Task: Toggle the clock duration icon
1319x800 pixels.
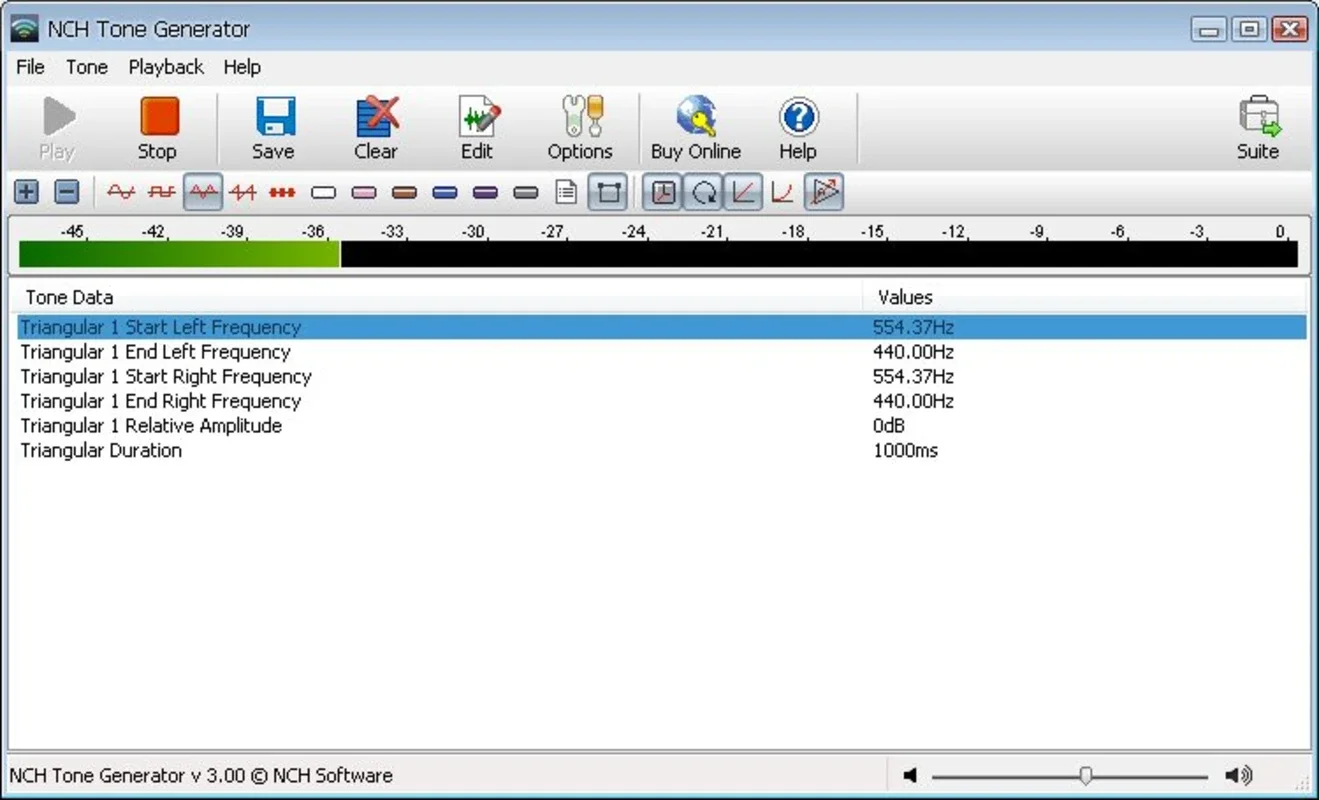Action: coord(662,192)
